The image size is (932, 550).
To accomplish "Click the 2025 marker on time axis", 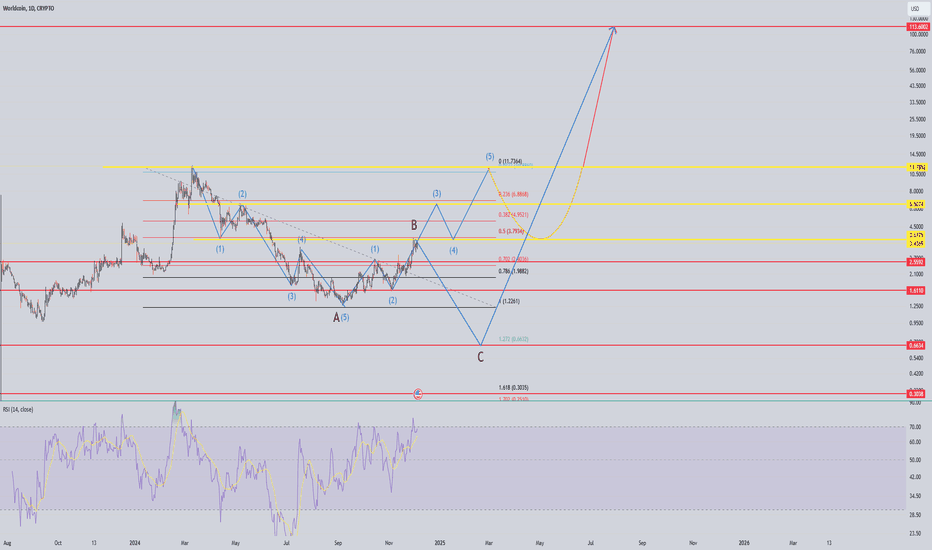I will tap(439, 541).
